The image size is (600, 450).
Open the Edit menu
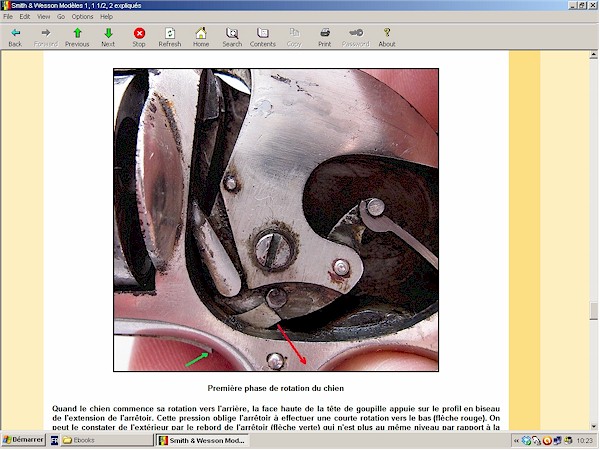click(x=25, y=17)
